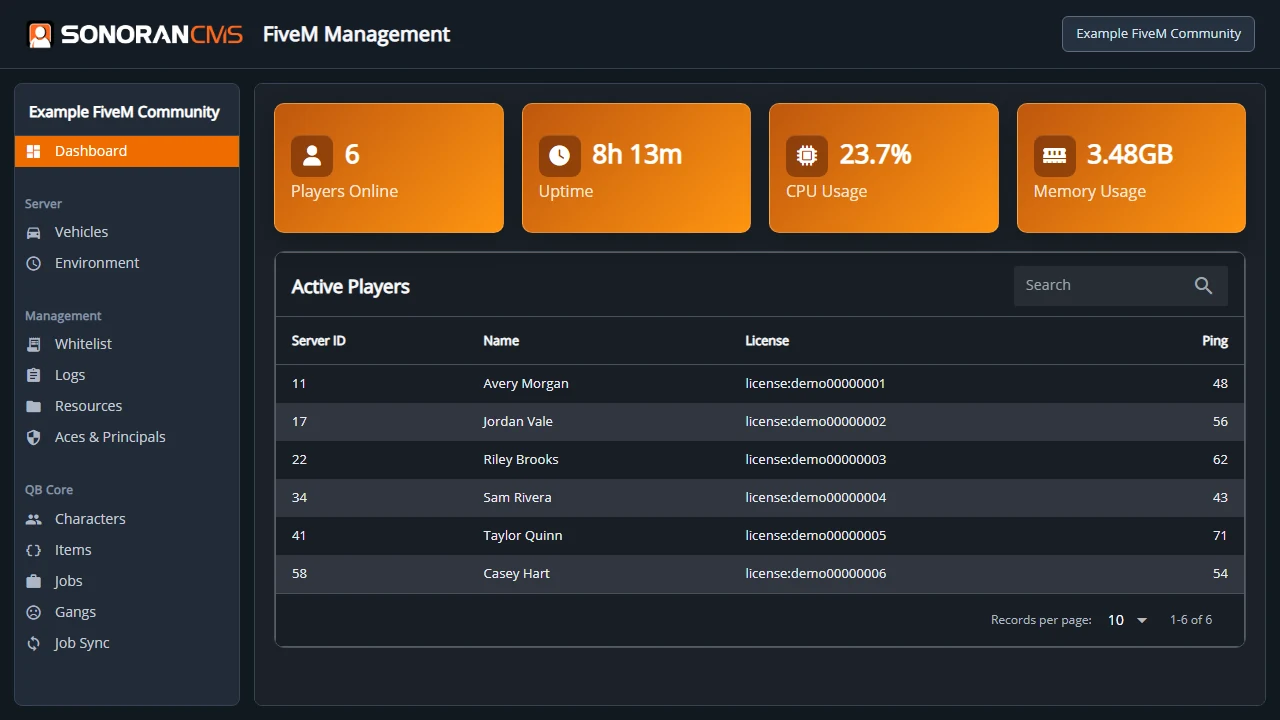The height and width of the screenshot is (720, 1280).
Task: Click the ping value 71
Action: (1220, 536)
